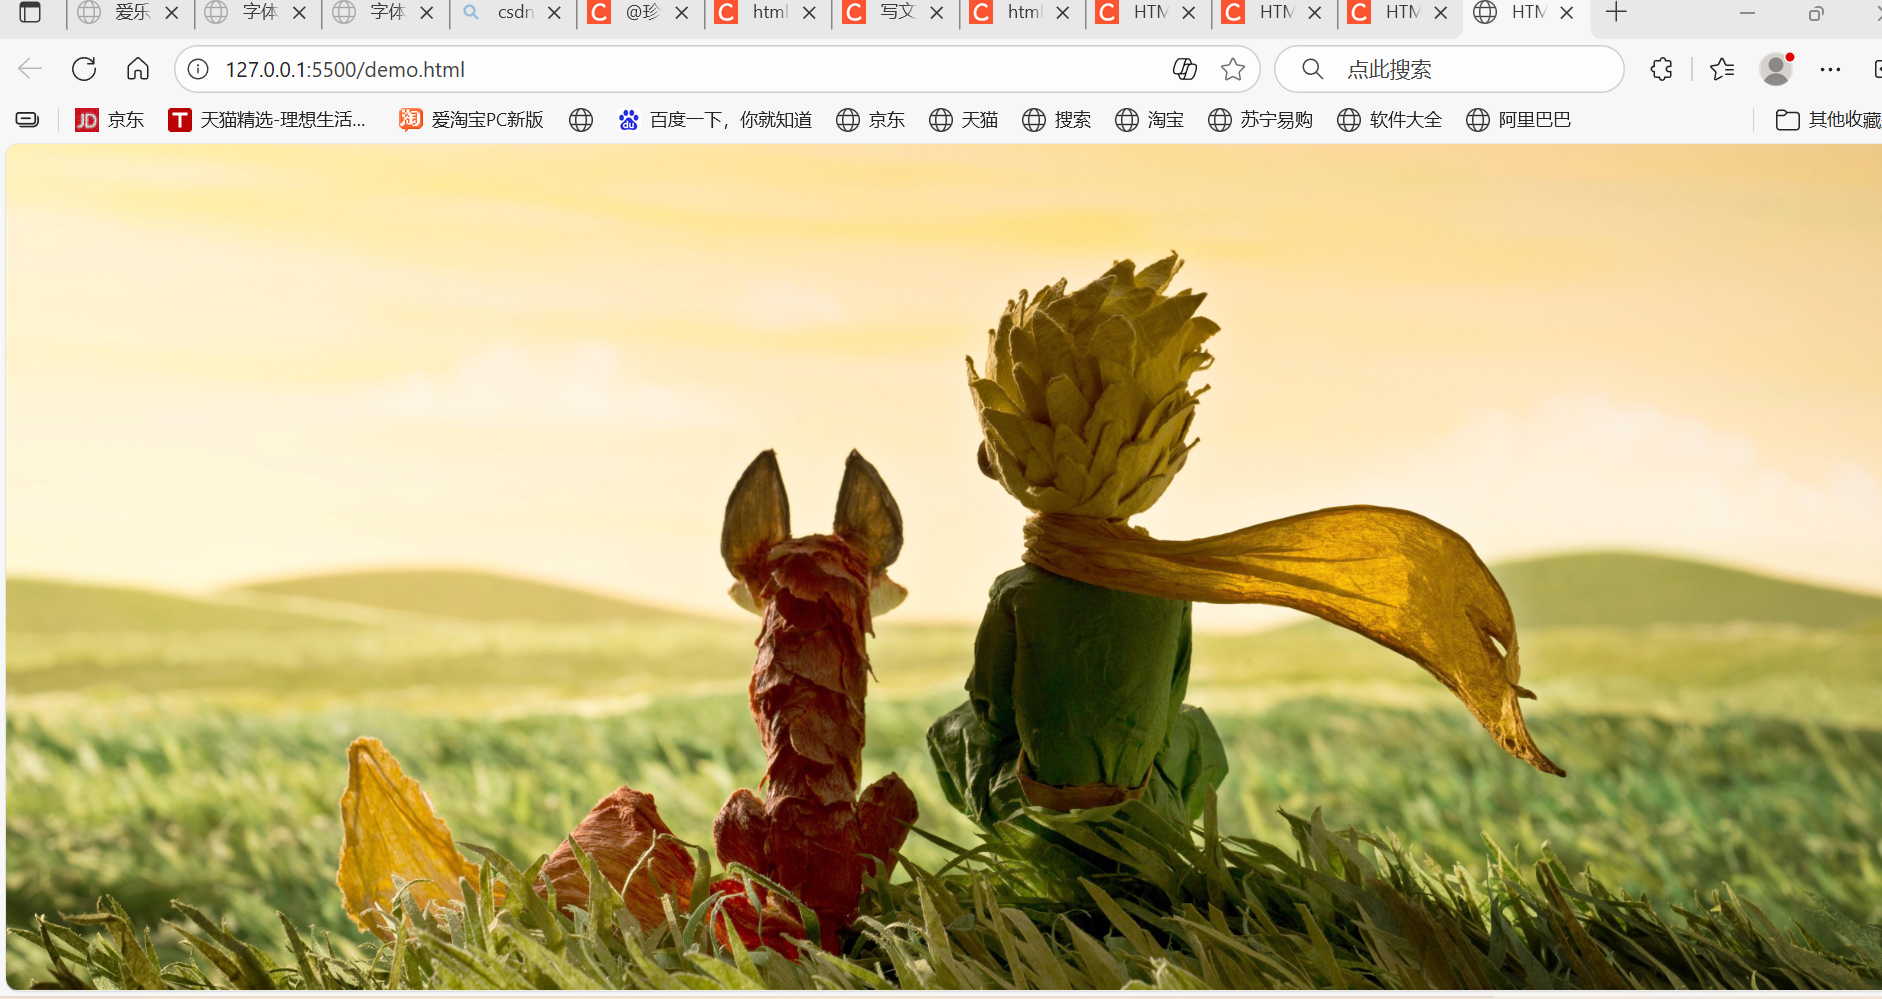Open the Copilot rewrite icon in address bar

click(x=1185, y=69)
